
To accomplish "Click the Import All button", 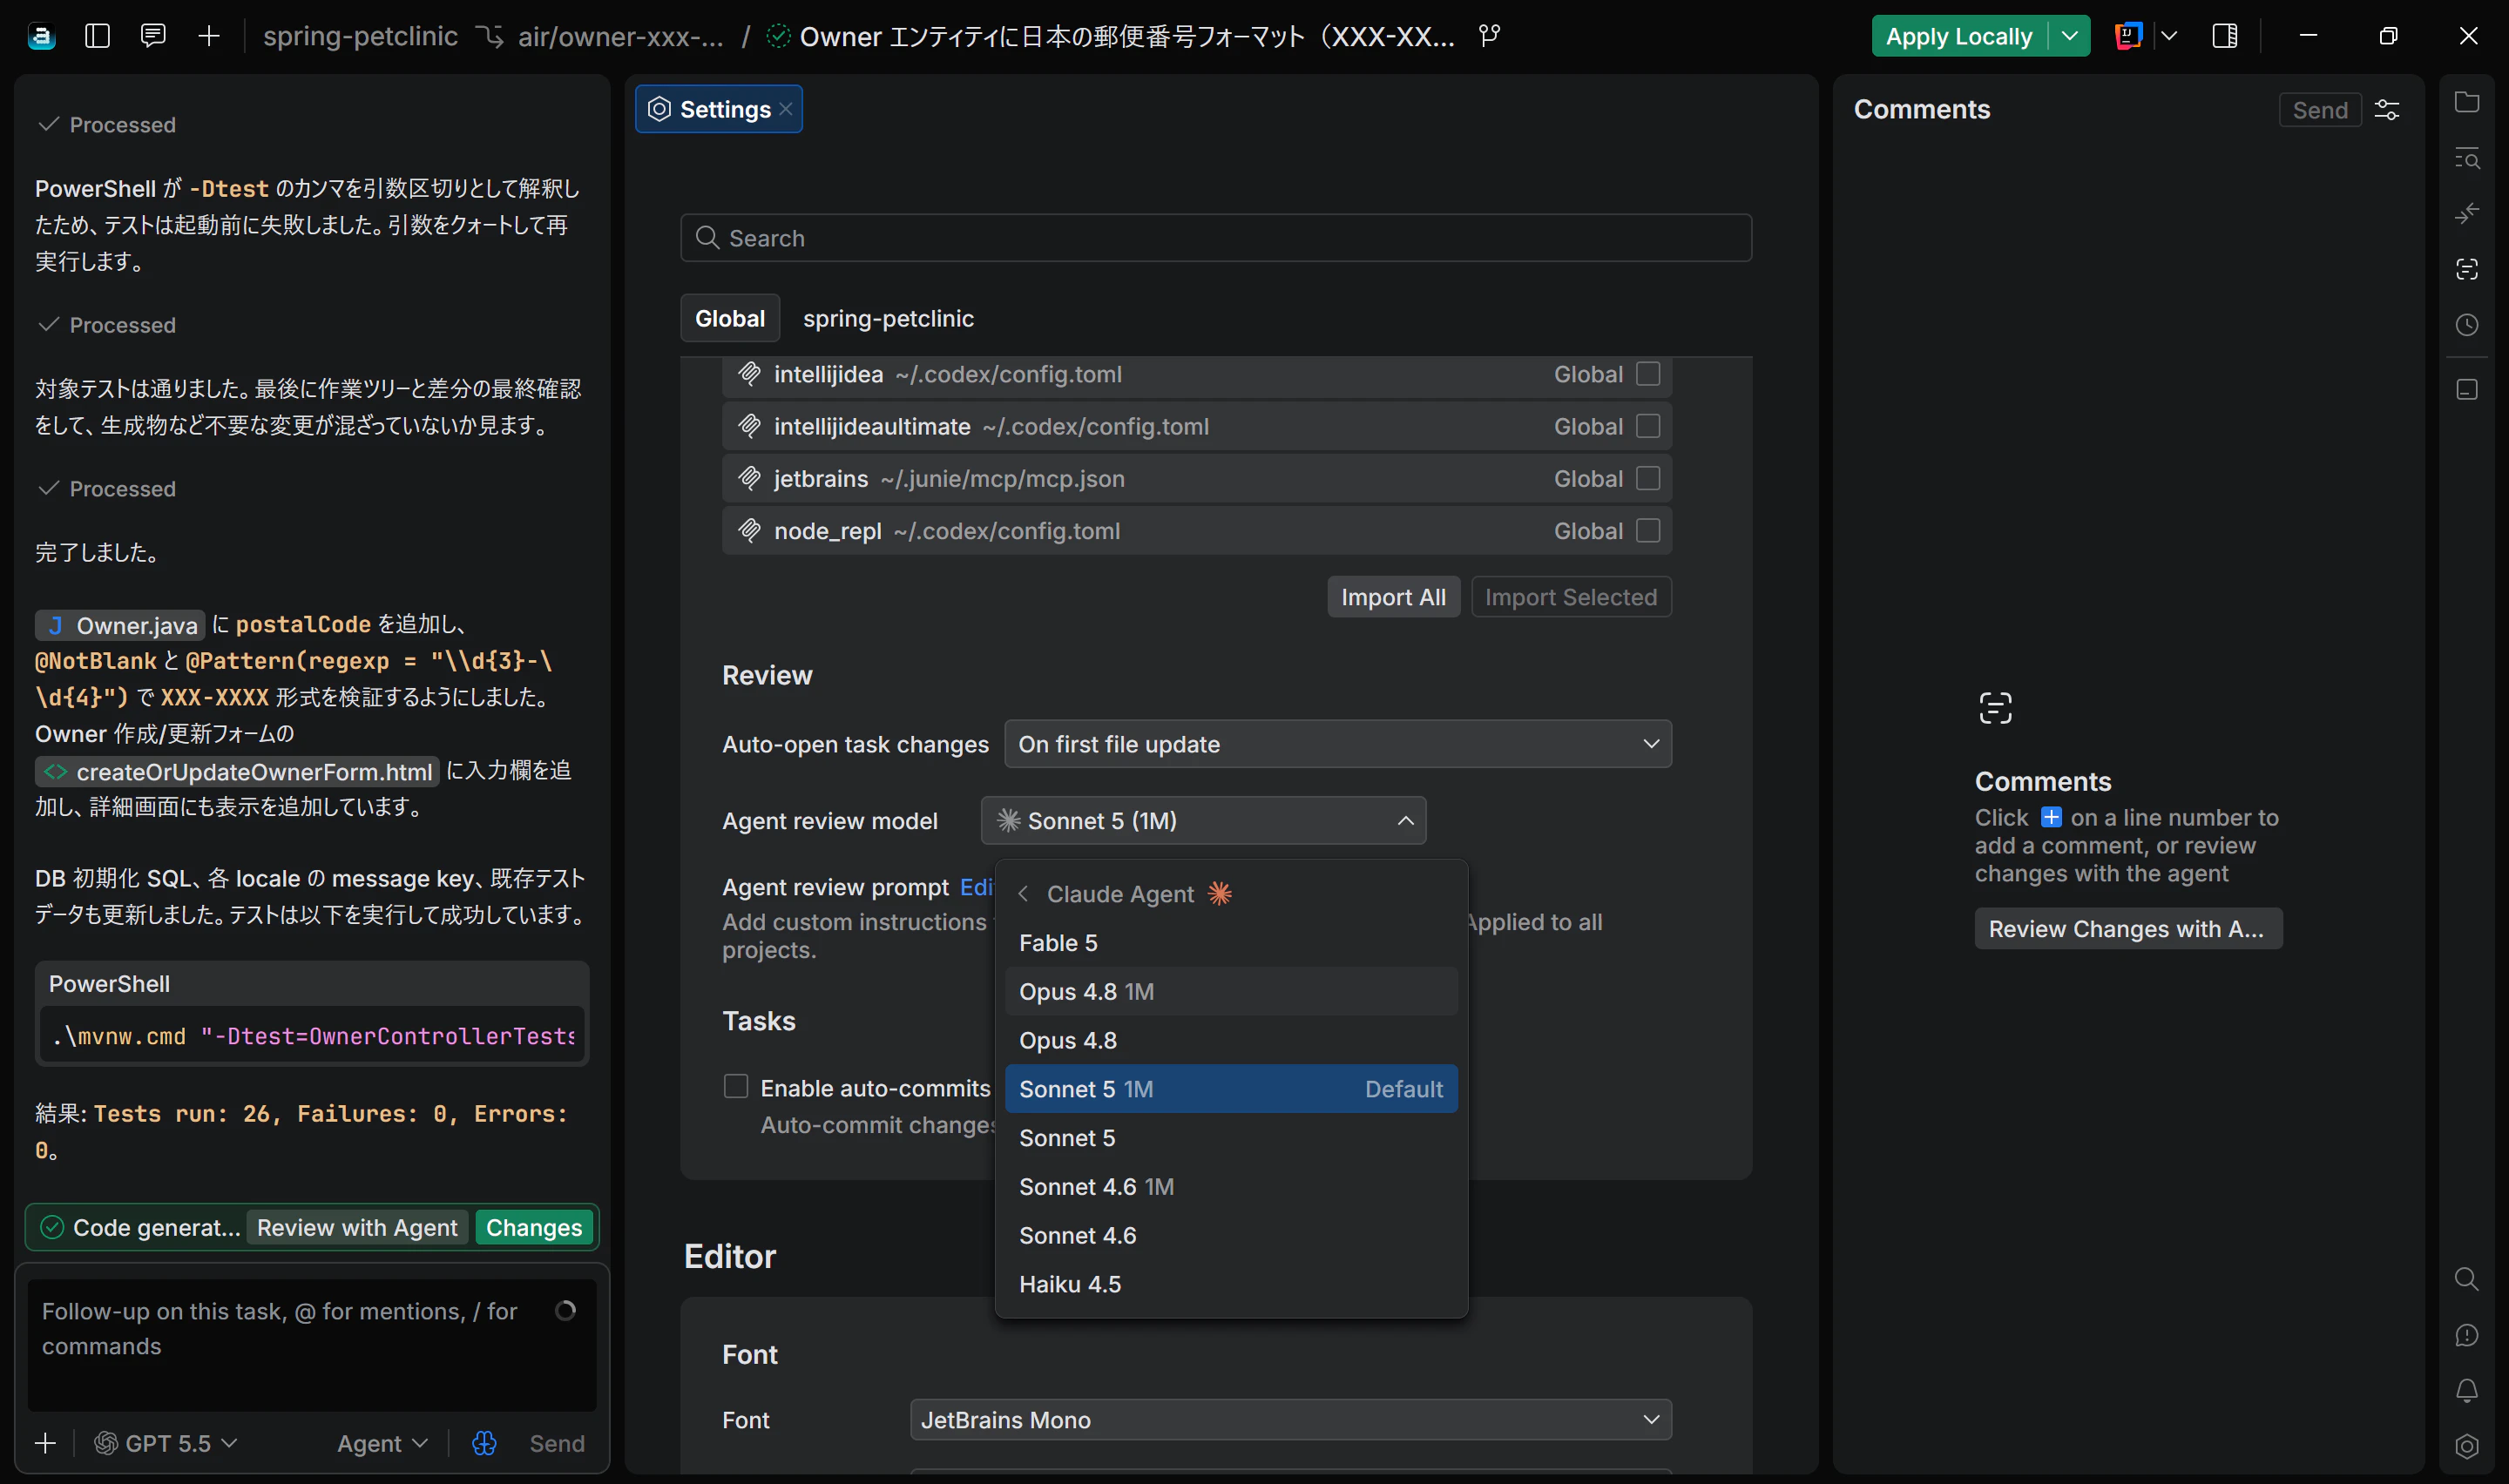I will pos(1393,597).
